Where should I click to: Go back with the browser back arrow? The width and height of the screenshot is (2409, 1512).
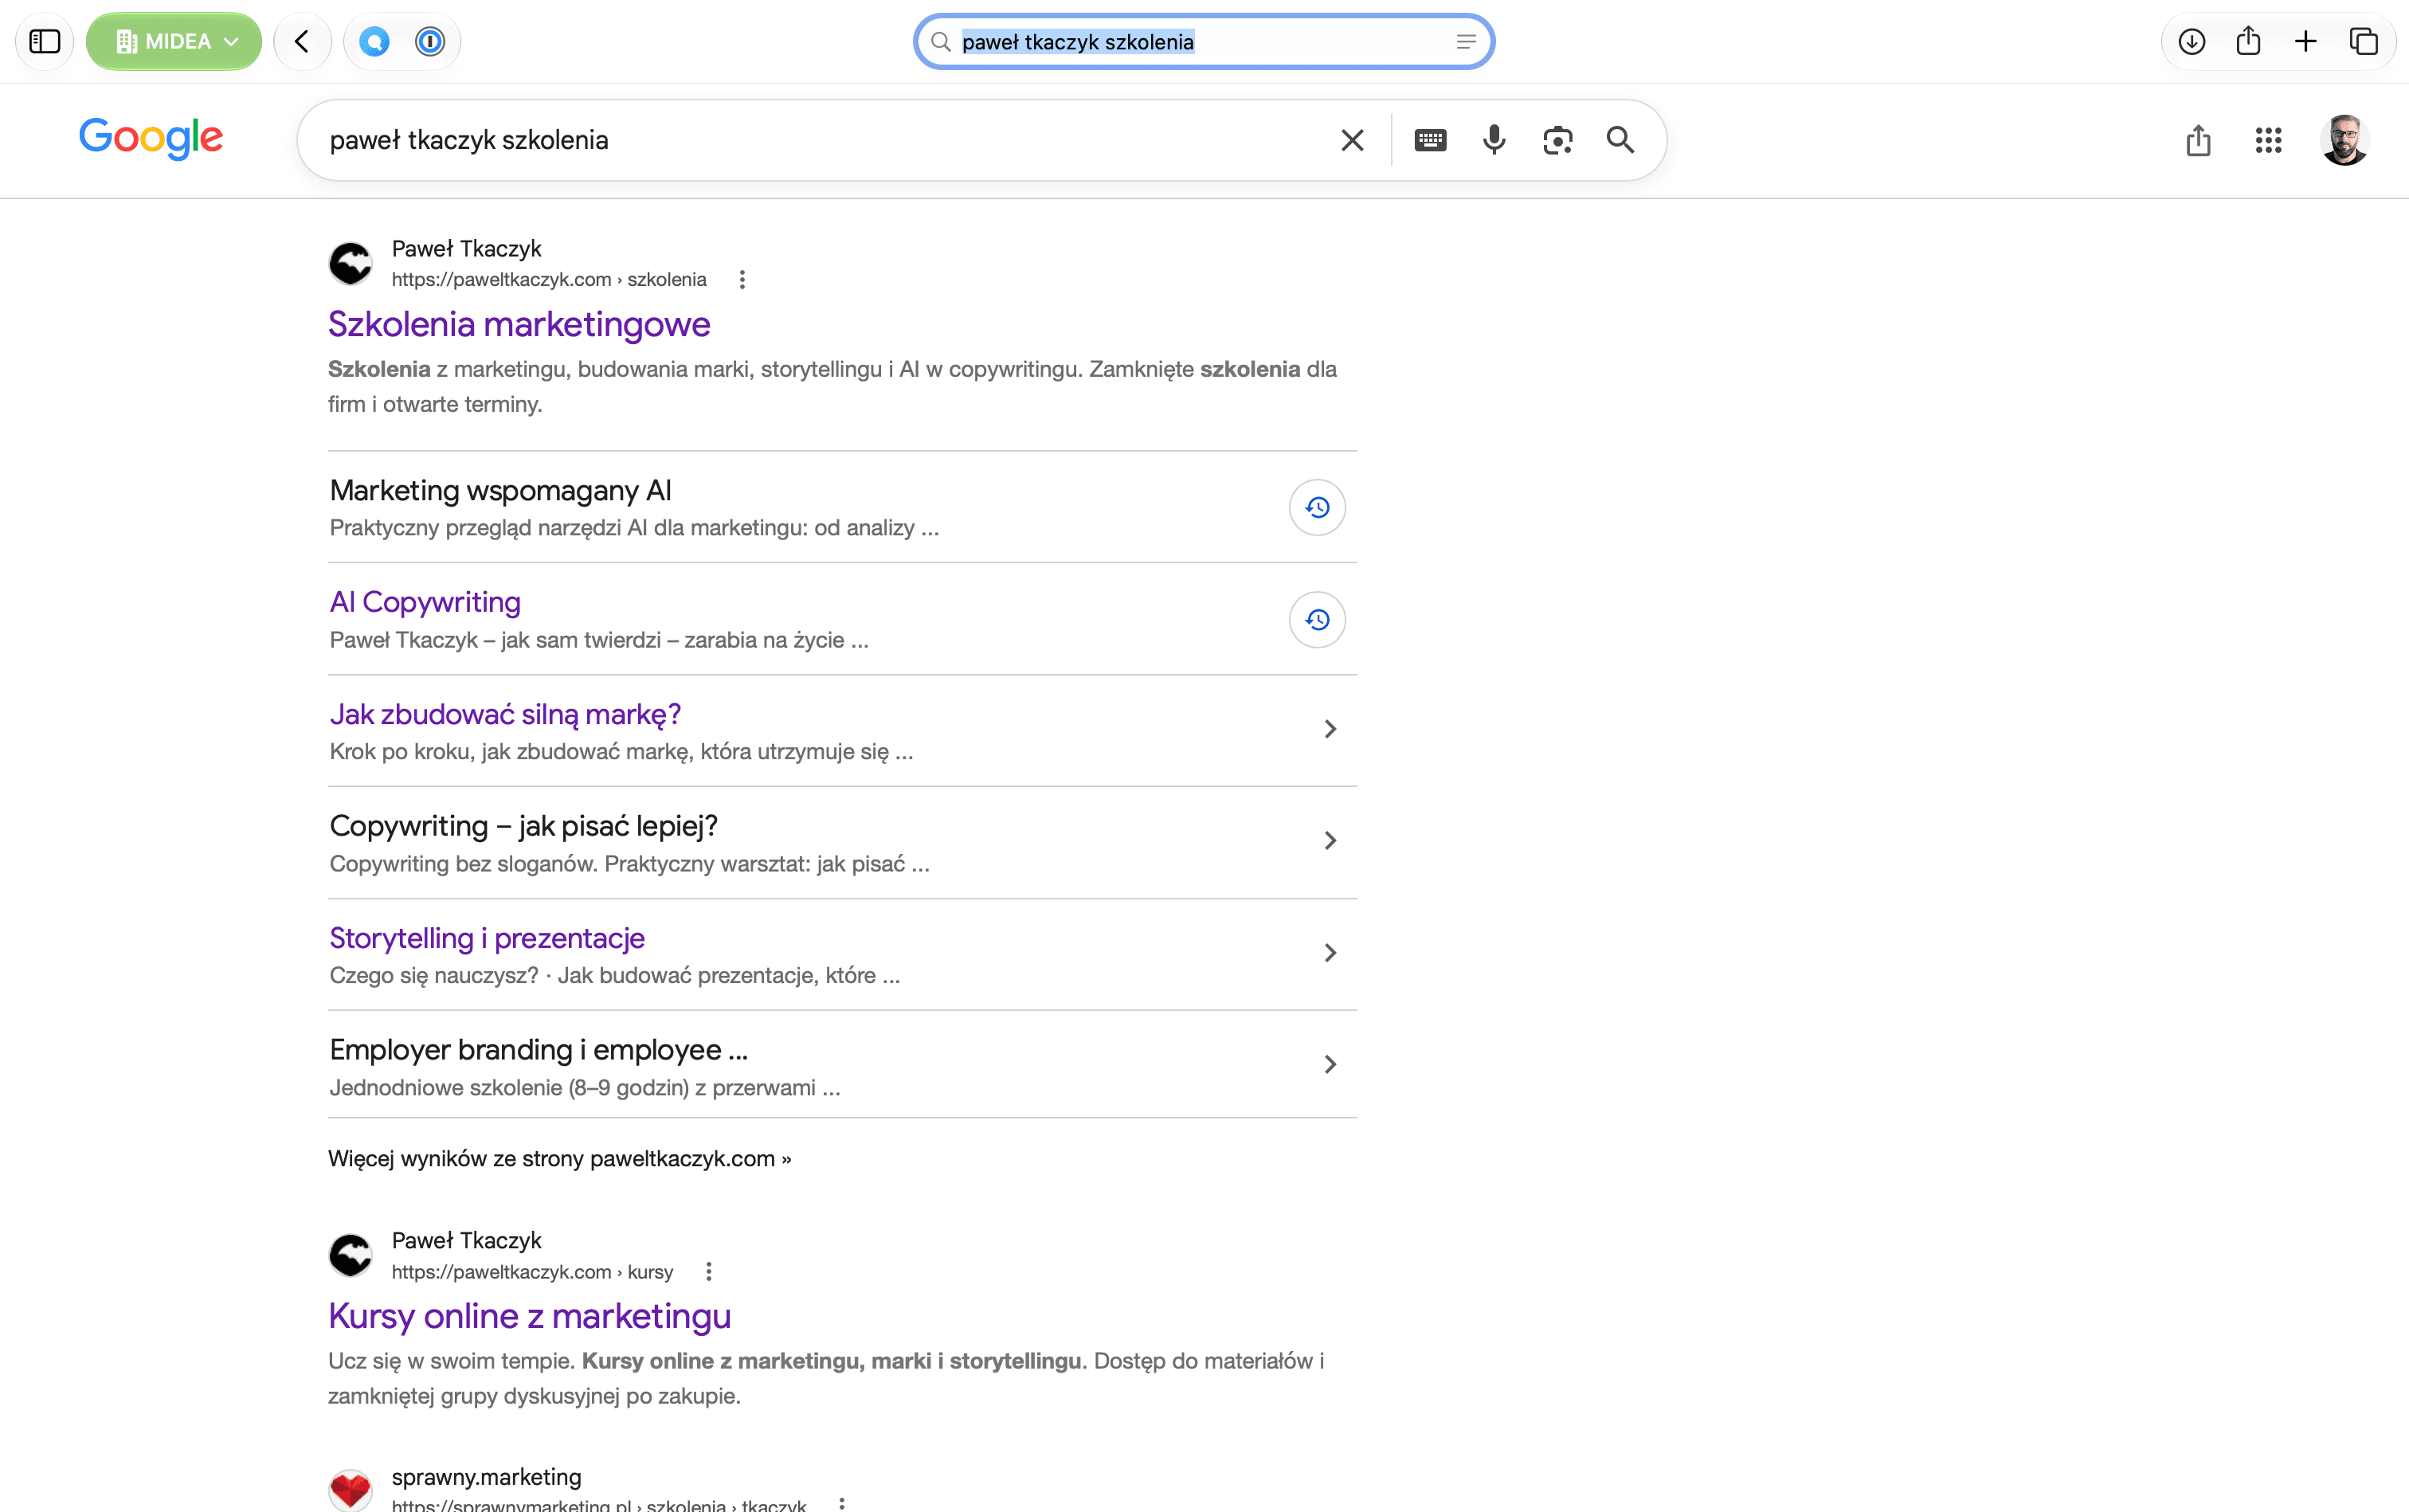point(302,42)
